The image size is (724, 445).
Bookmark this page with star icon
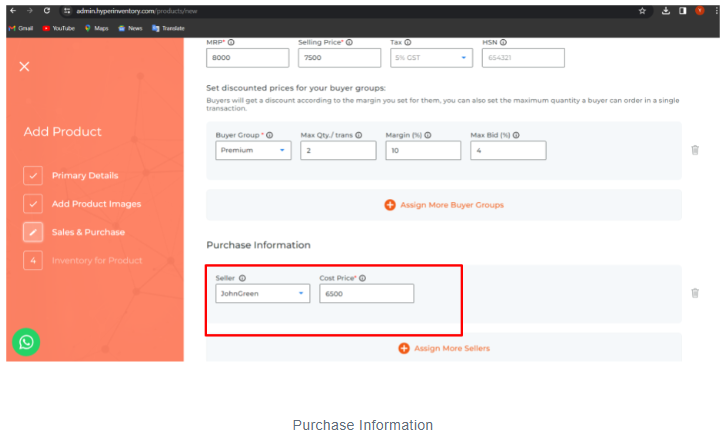point(642,11)
